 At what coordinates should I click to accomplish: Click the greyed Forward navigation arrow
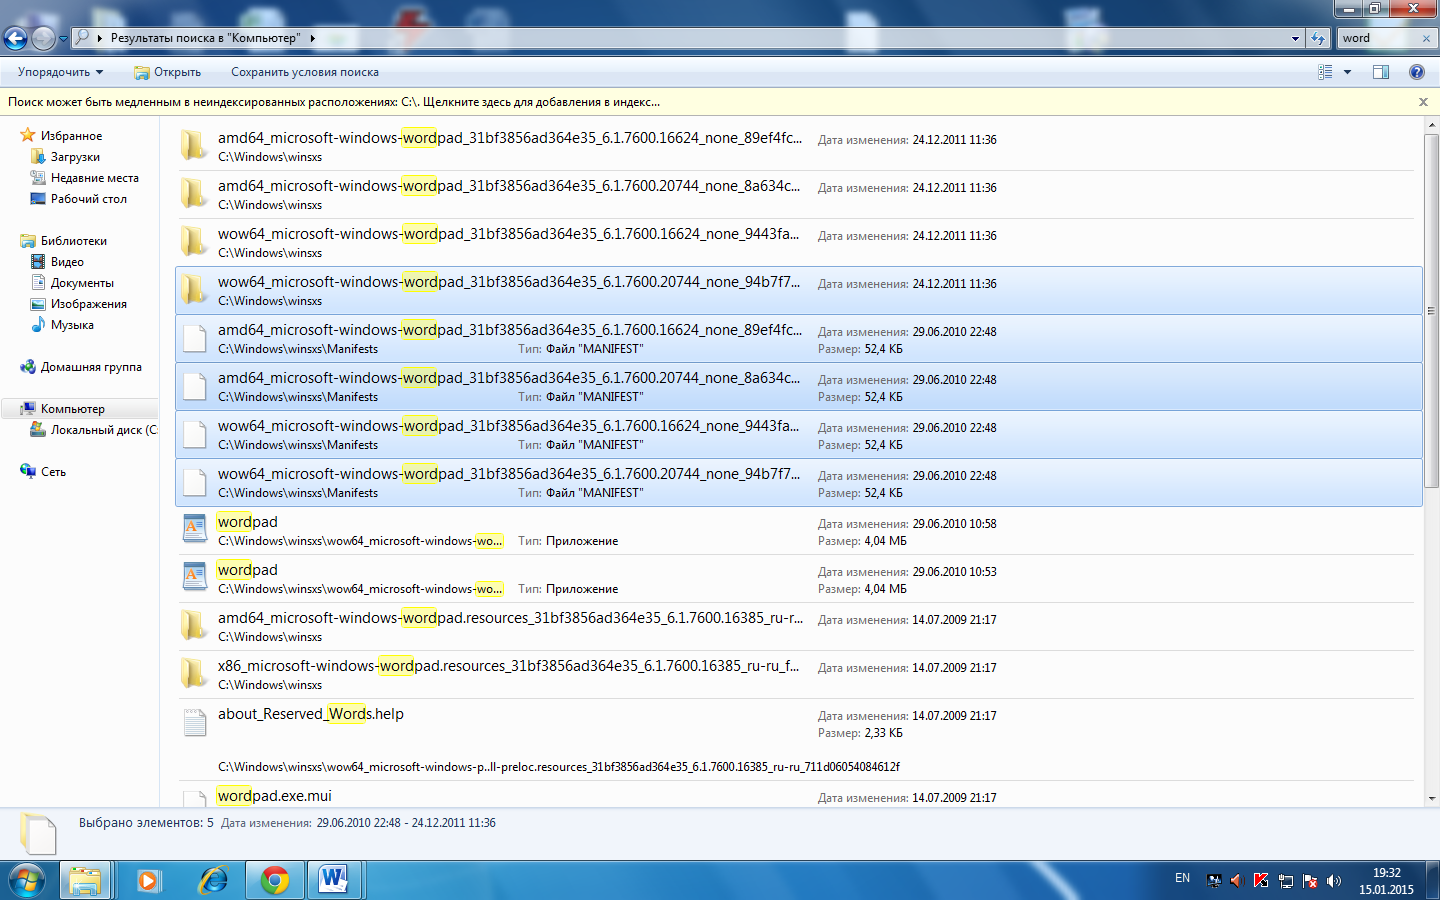tap(43, 39)
